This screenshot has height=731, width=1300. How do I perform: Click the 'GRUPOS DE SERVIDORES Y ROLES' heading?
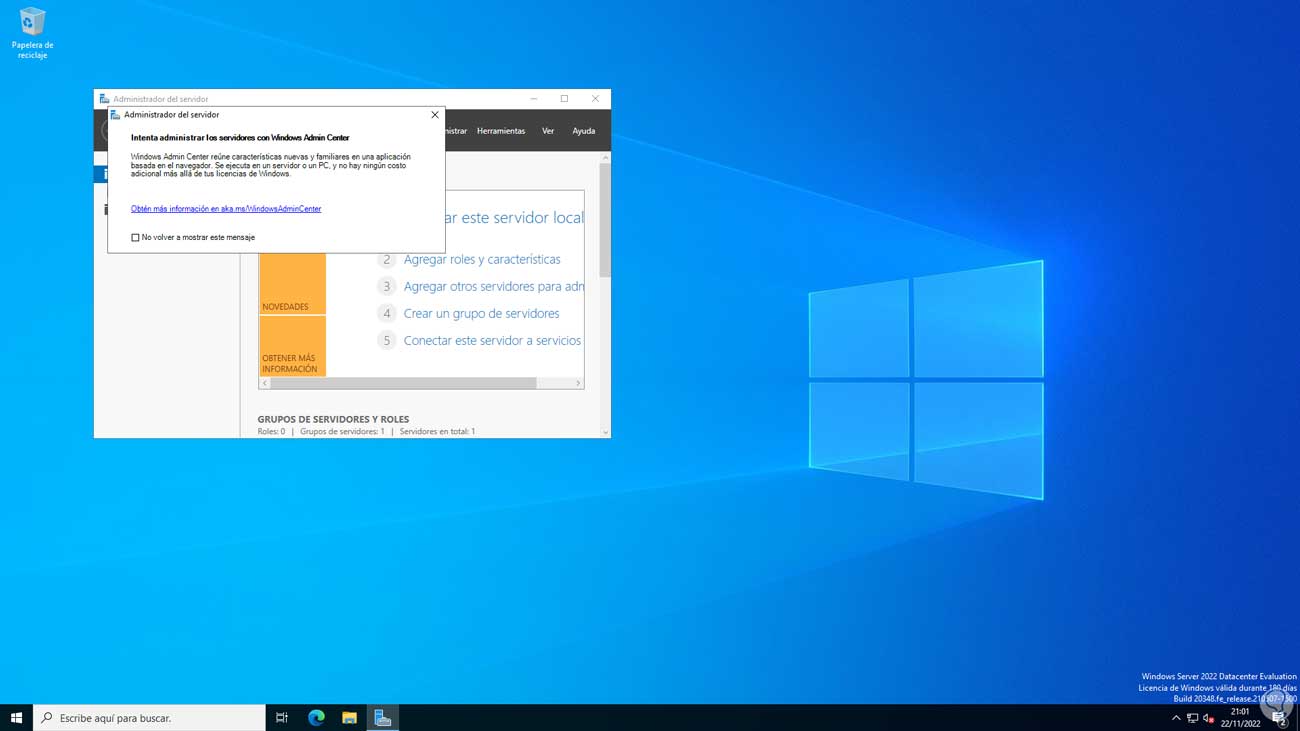point(333,420)
